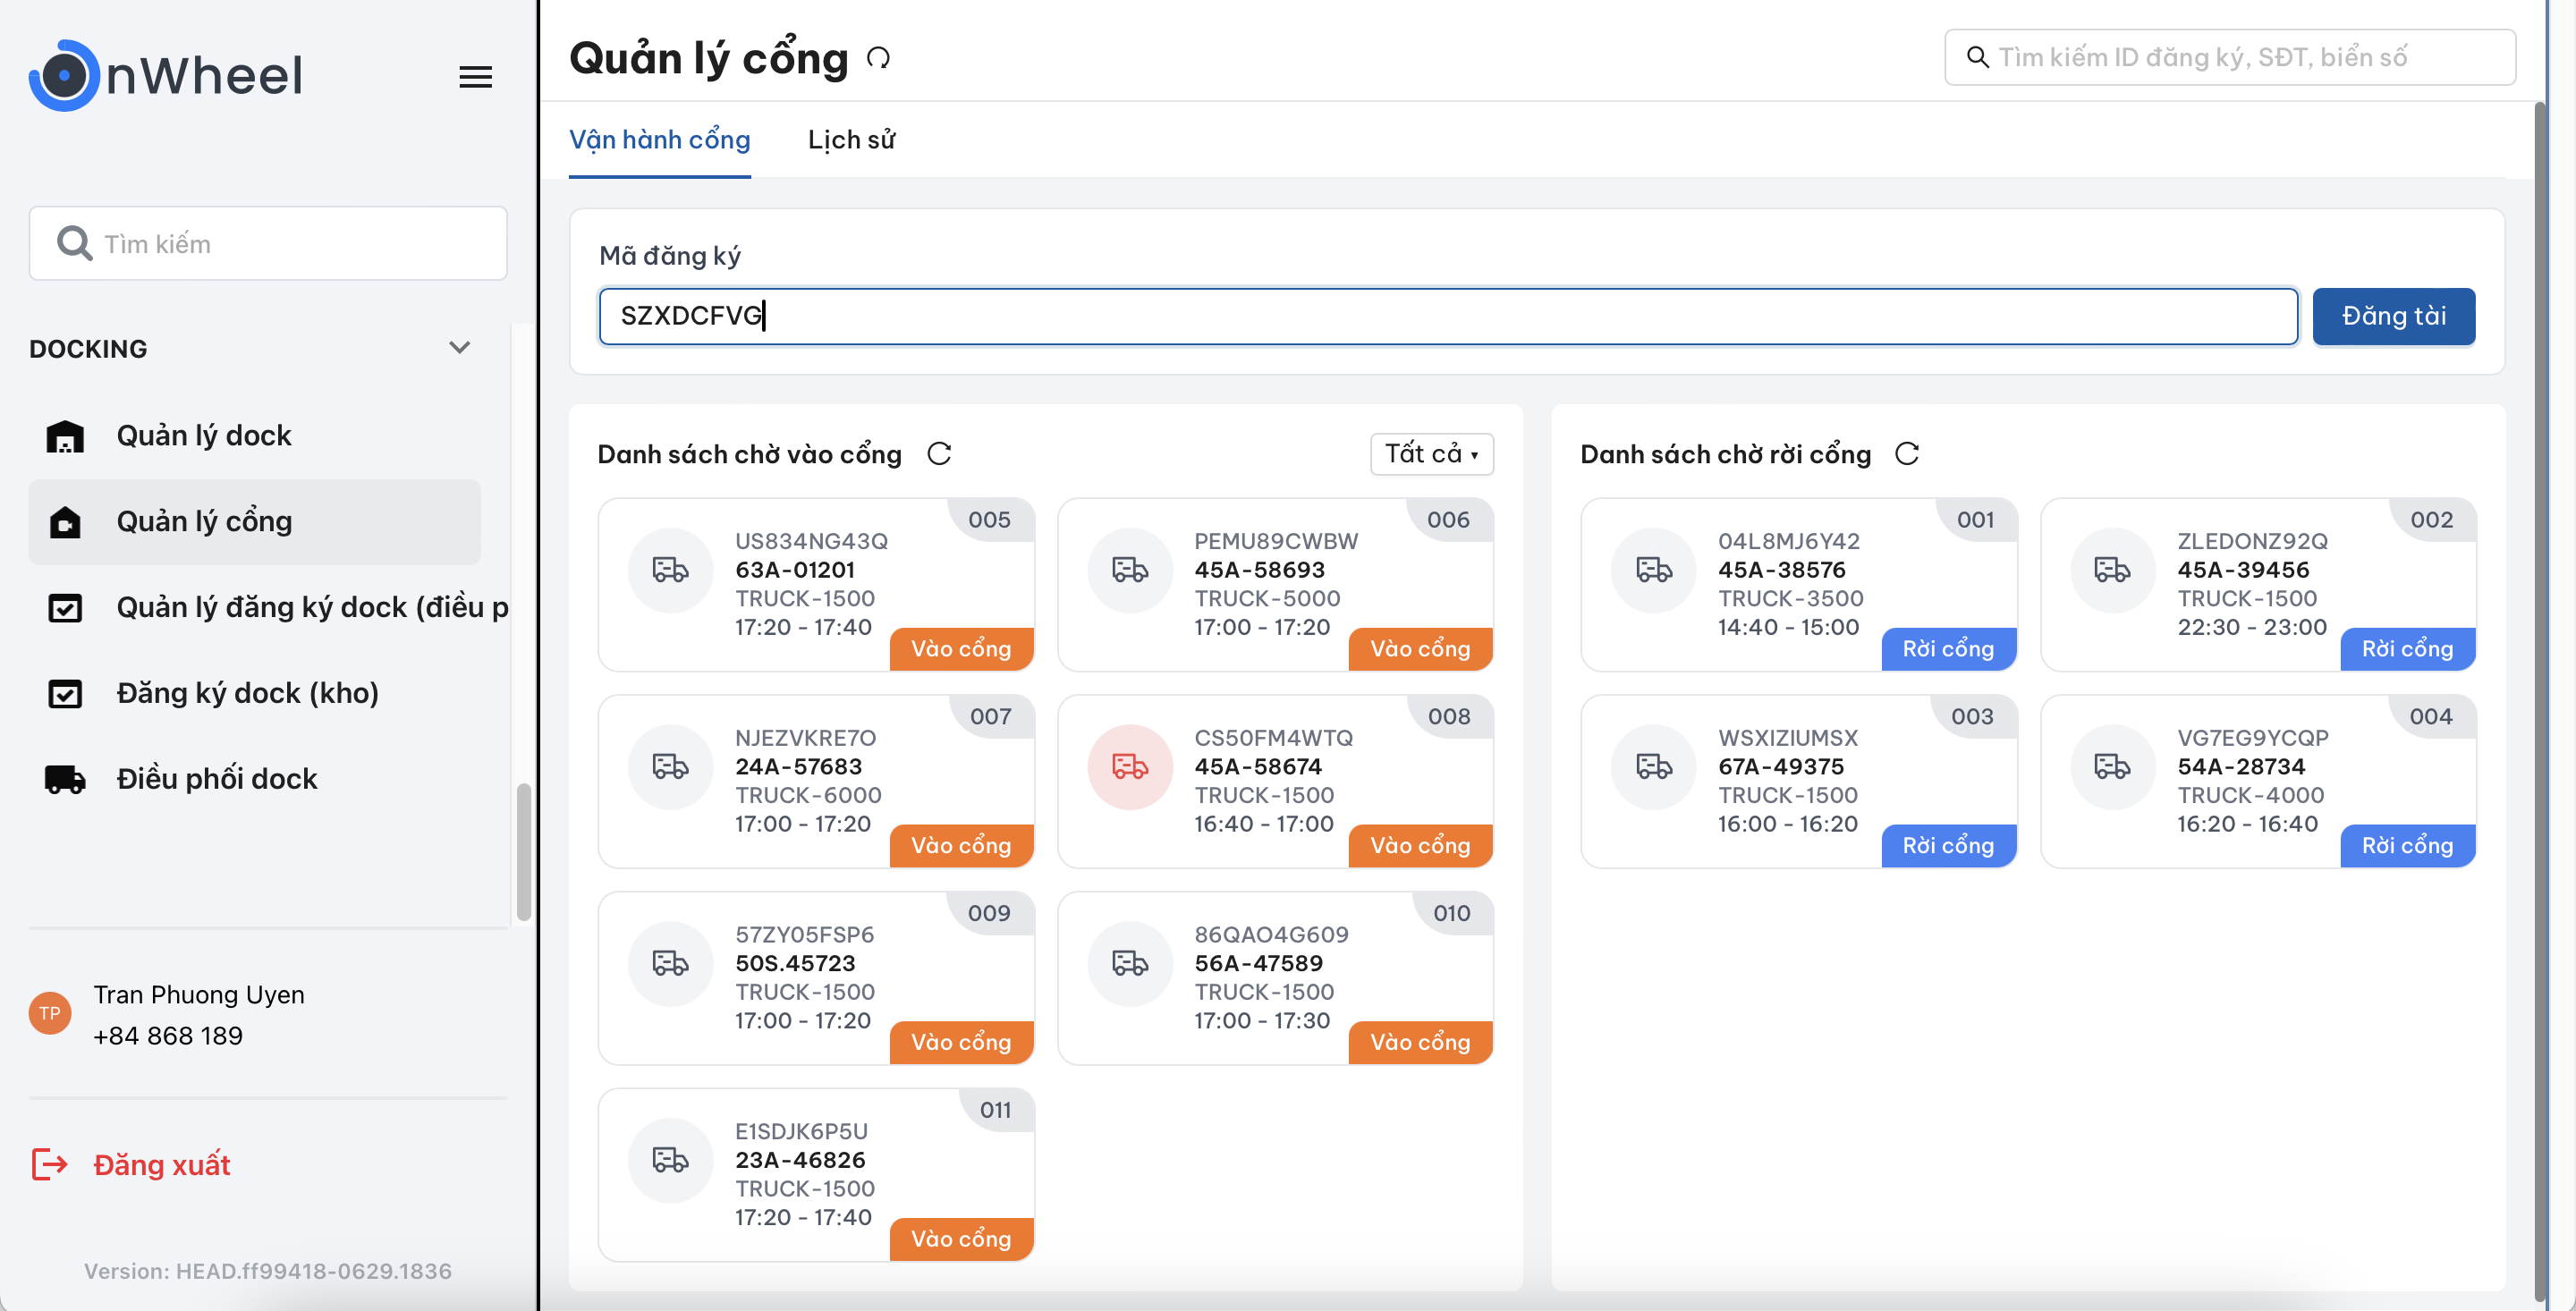Click the phone number +84 868 189
The height and width of the screenshot is (1311, 2576).
(x=168, y=1036)
